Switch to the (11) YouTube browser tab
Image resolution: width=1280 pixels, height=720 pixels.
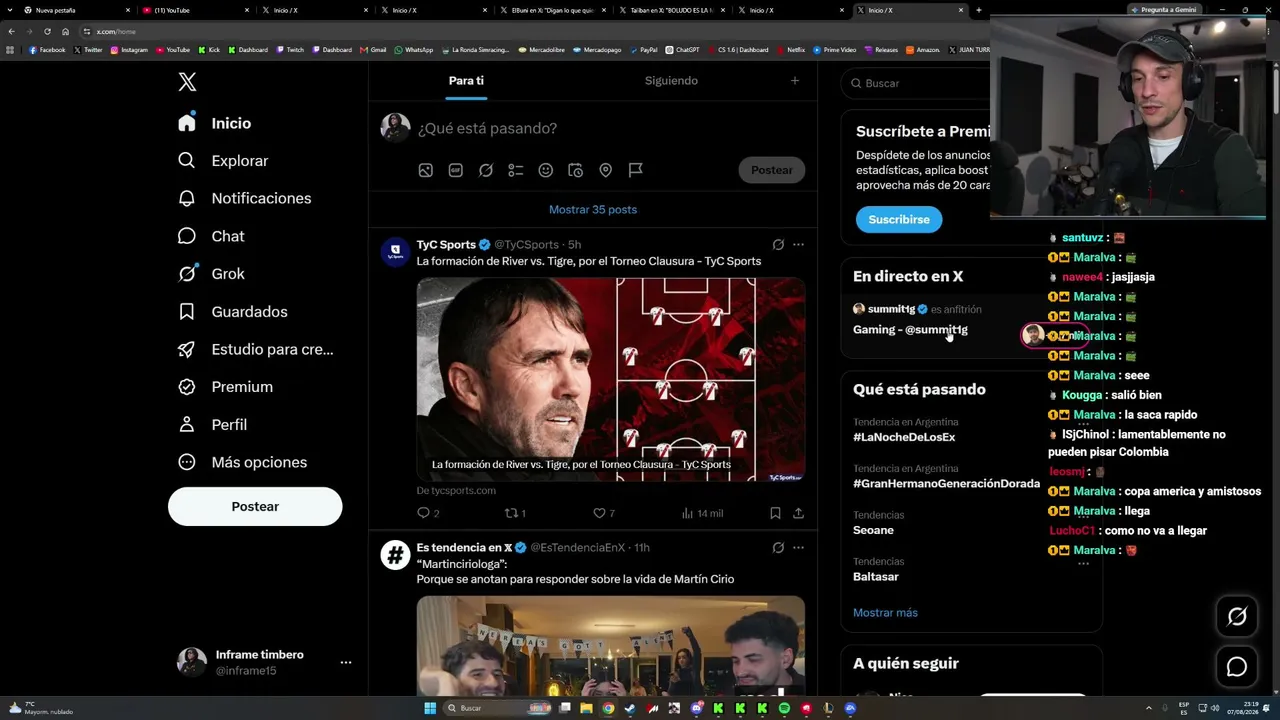194,10
